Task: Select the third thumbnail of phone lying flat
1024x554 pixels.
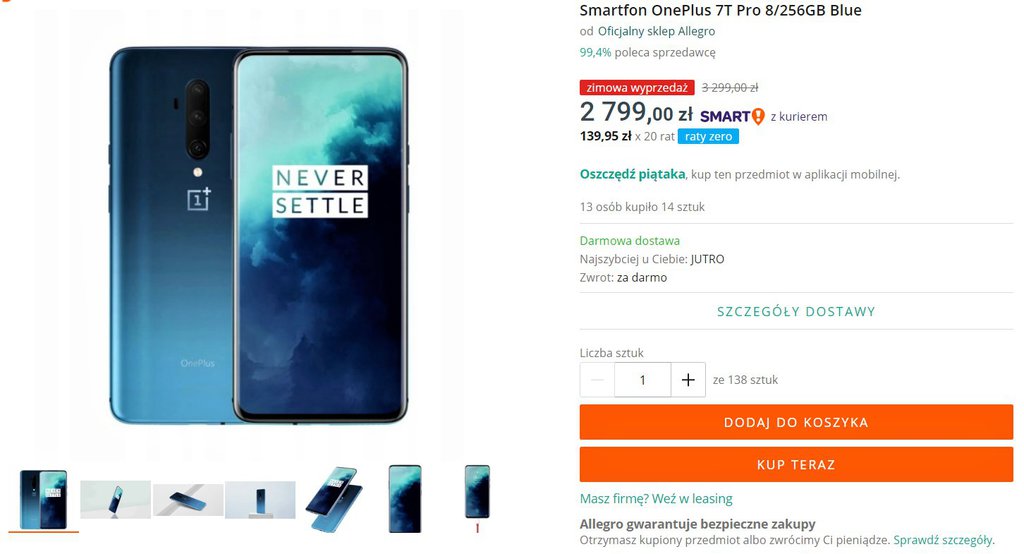Action: (188, 499)
